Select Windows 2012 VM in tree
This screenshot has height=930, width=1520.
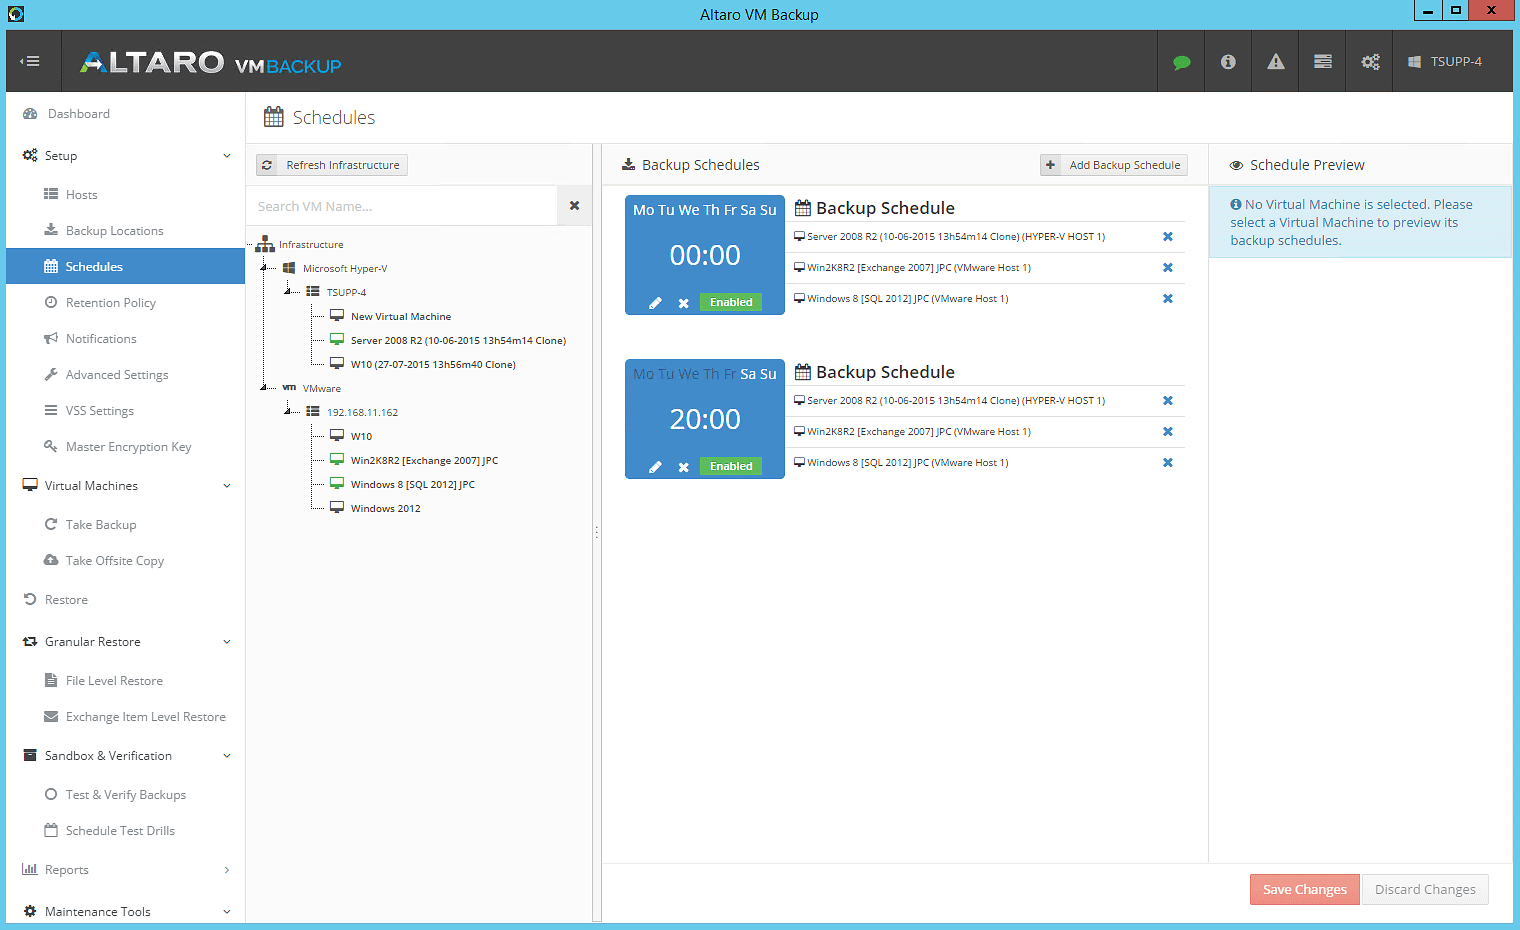pos(385,508)
